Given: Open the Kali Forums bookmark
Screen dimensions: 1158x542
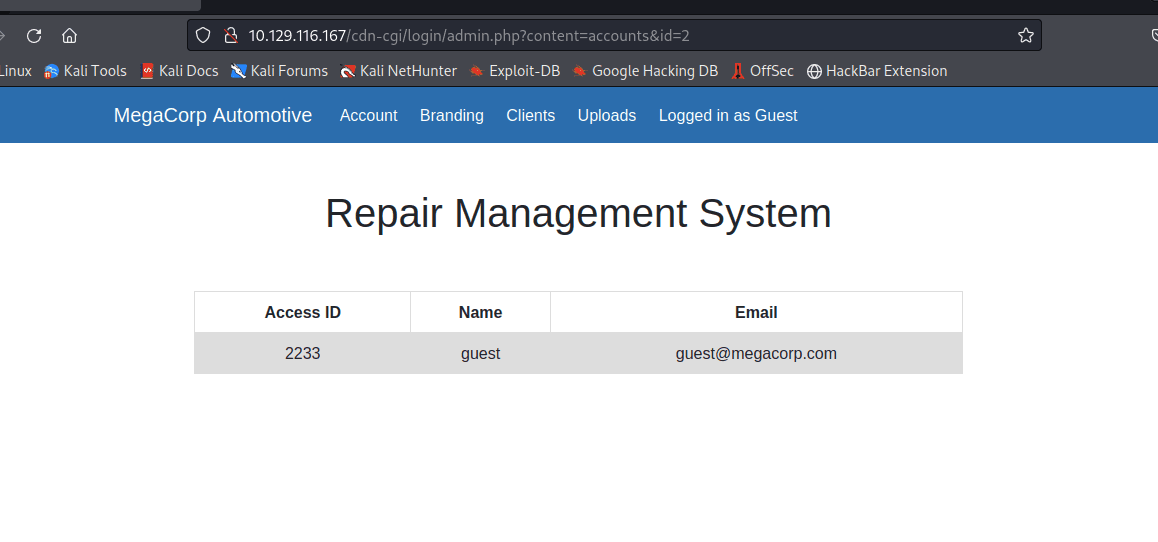Looking at the screenshot, I should (279, 71).
